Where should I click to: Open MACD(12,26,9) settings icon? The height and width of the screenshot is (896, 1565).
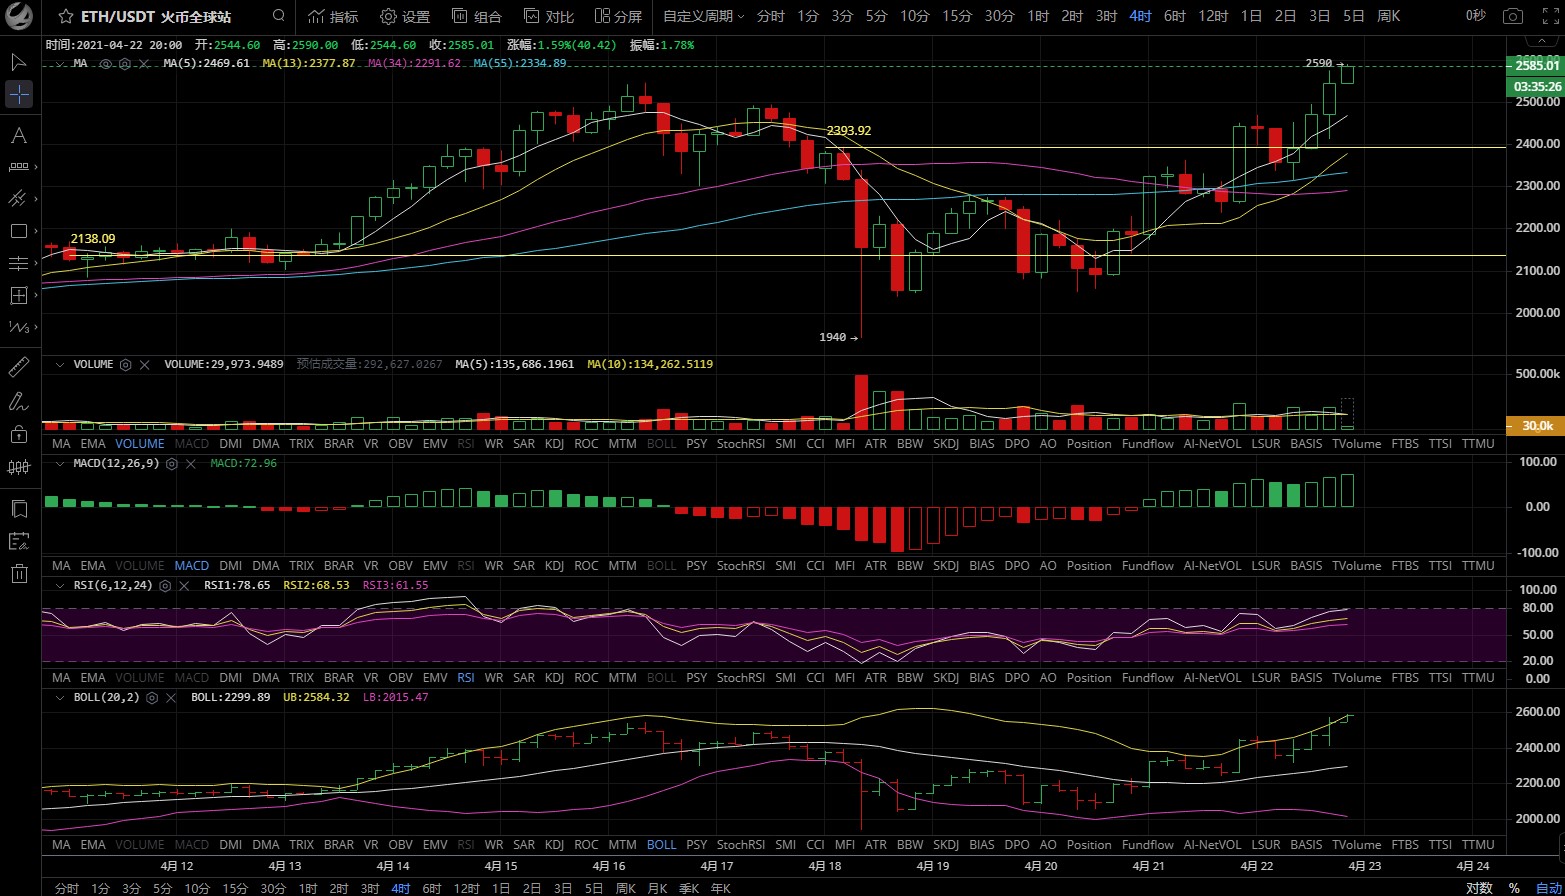coord(171,464)
